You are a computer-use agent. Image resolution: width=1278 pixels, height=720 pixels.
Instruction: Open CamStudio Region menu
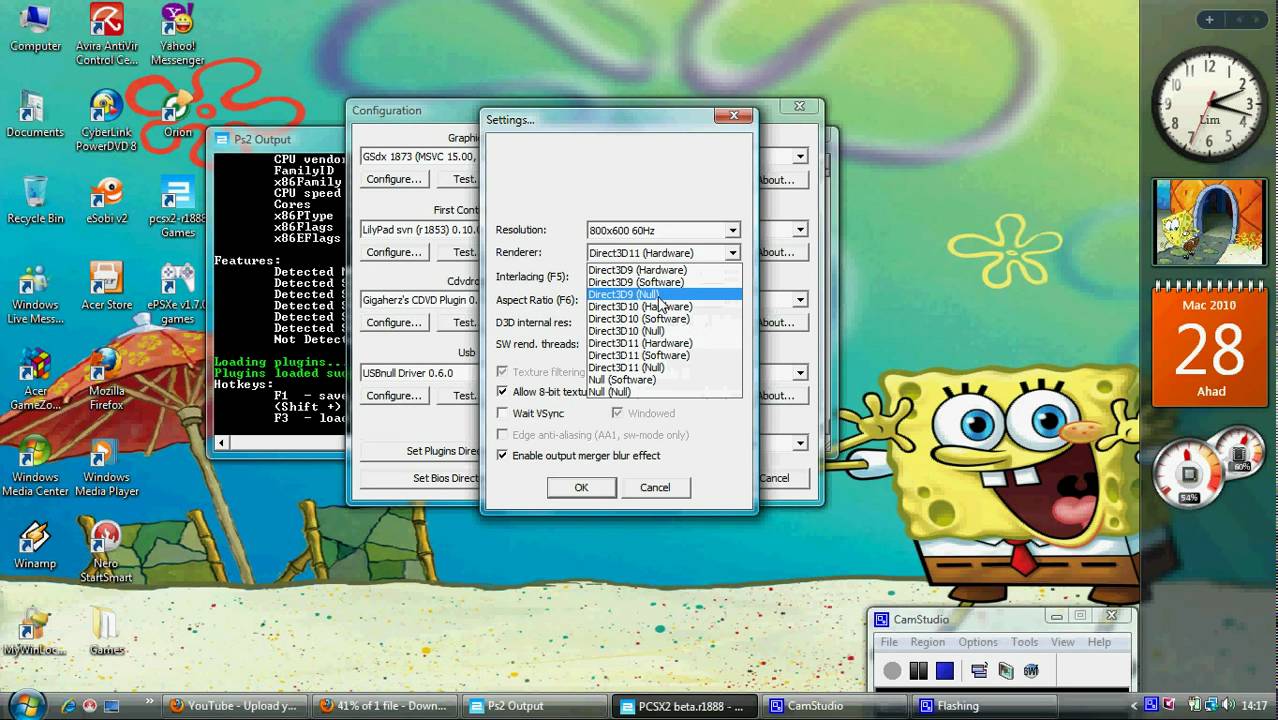927,642
